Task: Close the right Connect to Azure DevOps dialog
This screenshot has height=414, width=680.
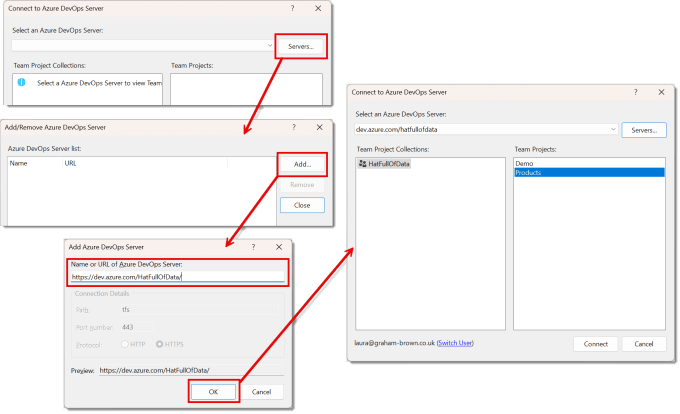Action: point(661,92)
